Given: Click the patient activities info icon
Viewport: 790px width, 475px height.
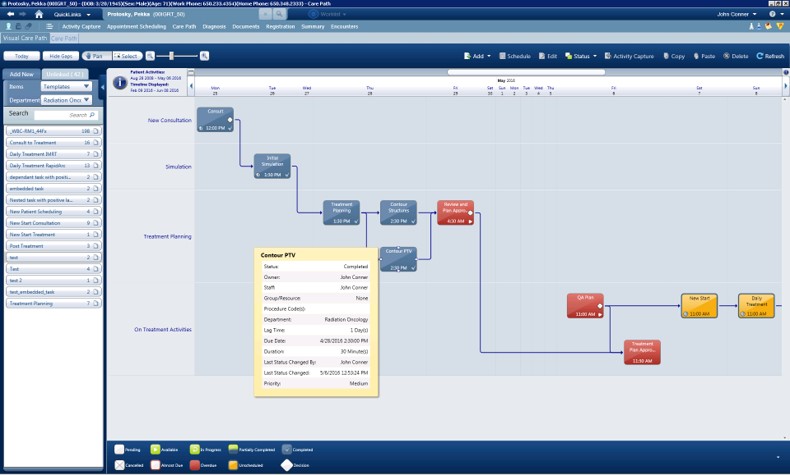Looking at the screenshot, I should (x=120, y=83).
